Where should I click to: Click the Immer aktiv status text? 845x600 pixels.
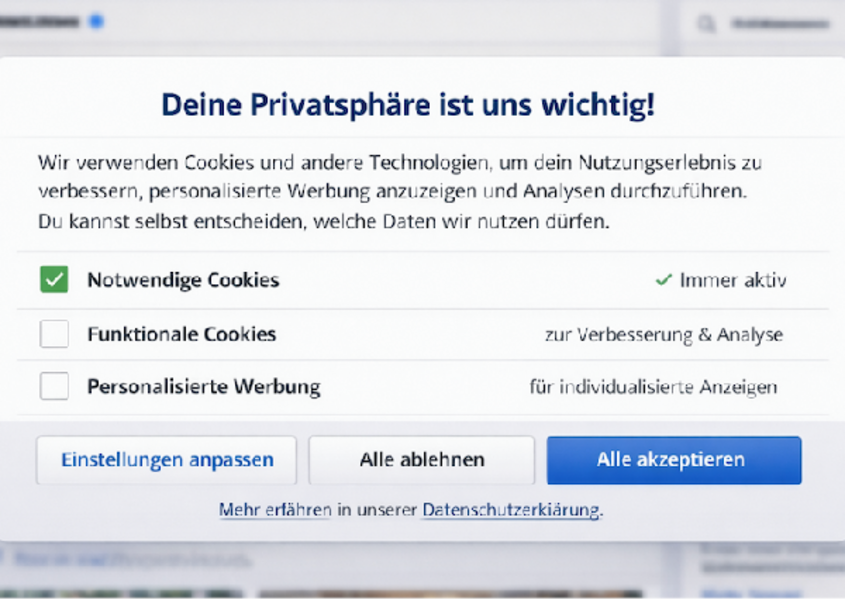(733, 280)
